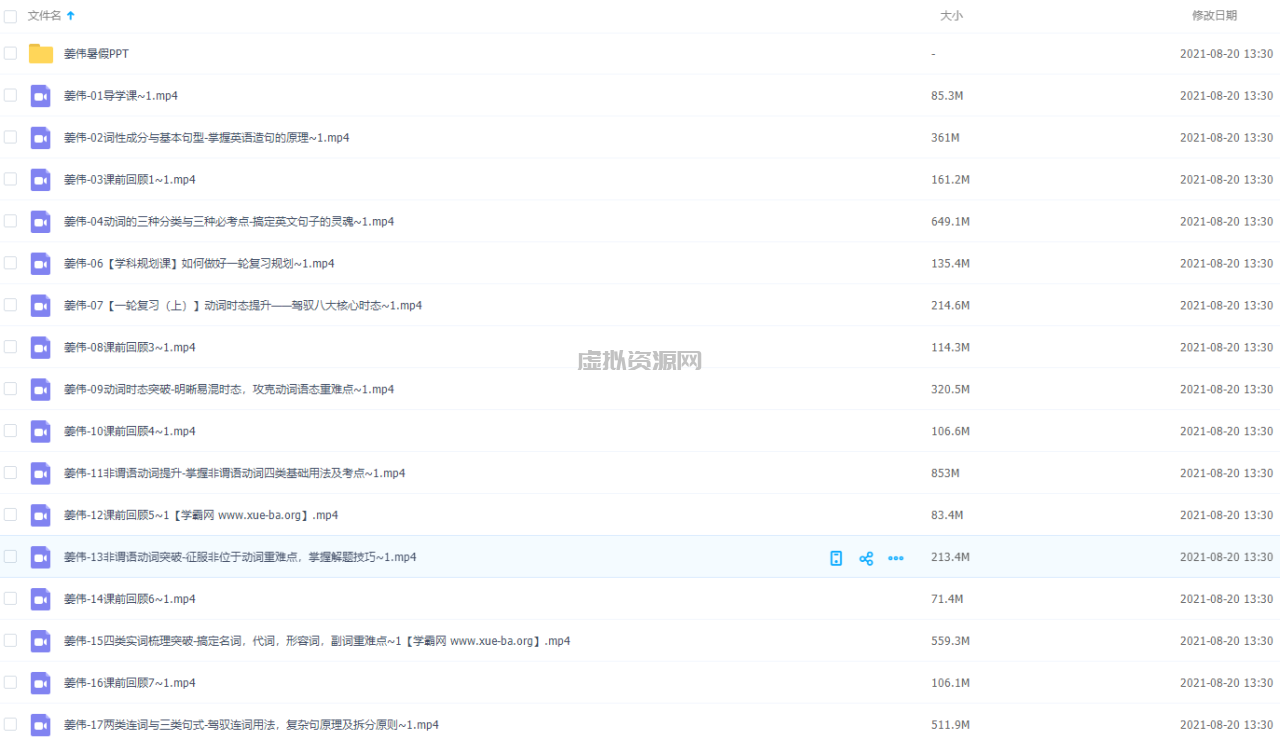
Task: Click the 213.4M size cell
Action: [950, 558]
